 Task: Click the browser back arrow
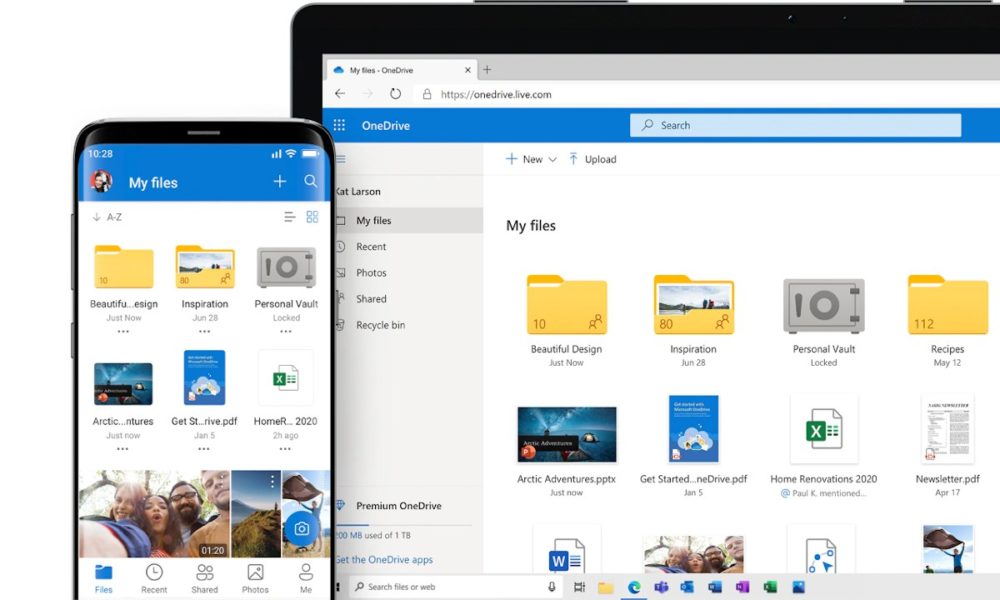point(340,94)
